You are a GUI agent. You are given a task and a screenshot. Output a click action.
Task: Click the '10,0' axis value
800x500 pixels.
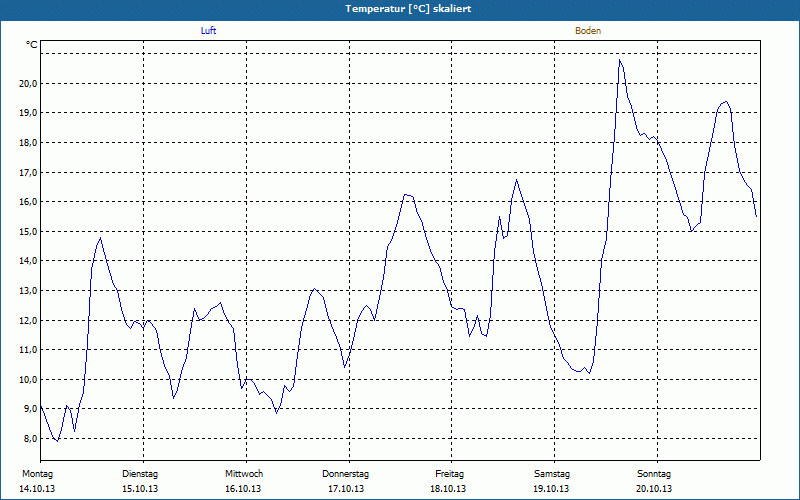[28, 380]
